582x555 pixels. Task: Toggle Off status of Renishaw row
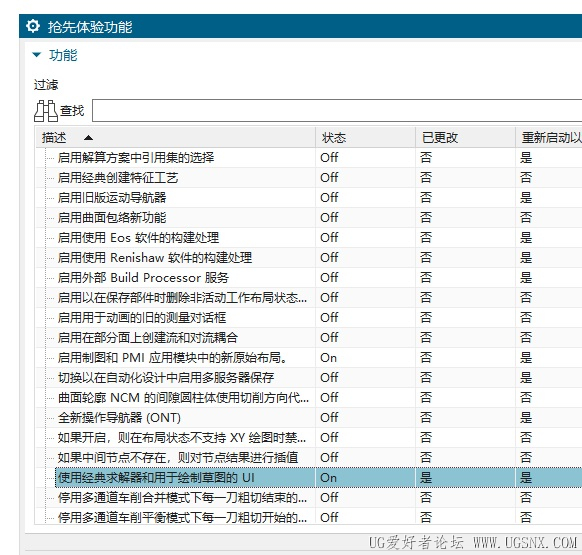point(329,258)
